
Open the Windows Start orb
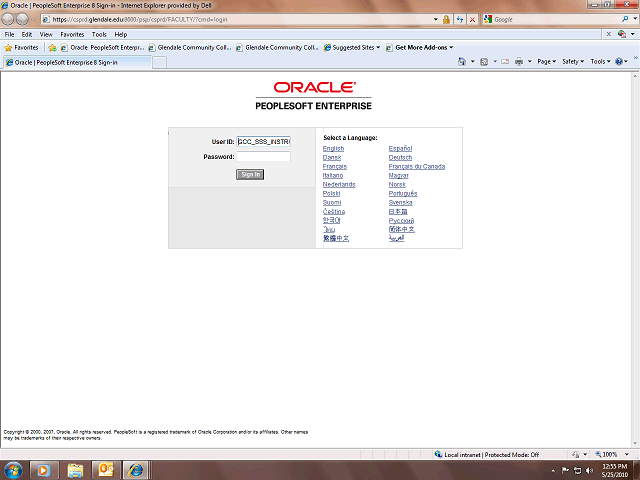13,470
